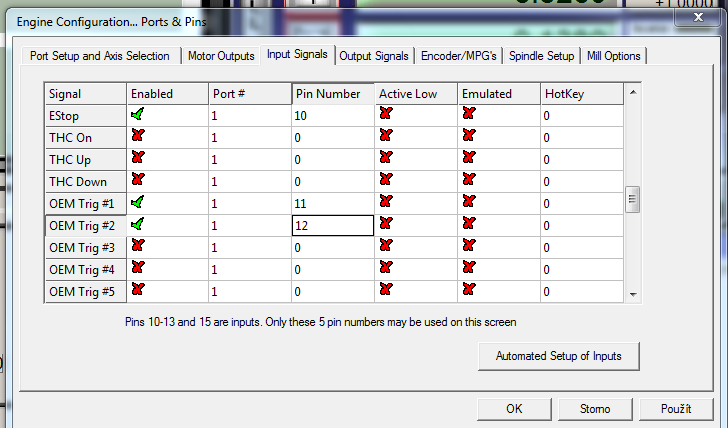The height and width of the screenshot is (428, 728).
Task: Edit the OEM Trig #2 Port # cell
Action: [250, 226]
